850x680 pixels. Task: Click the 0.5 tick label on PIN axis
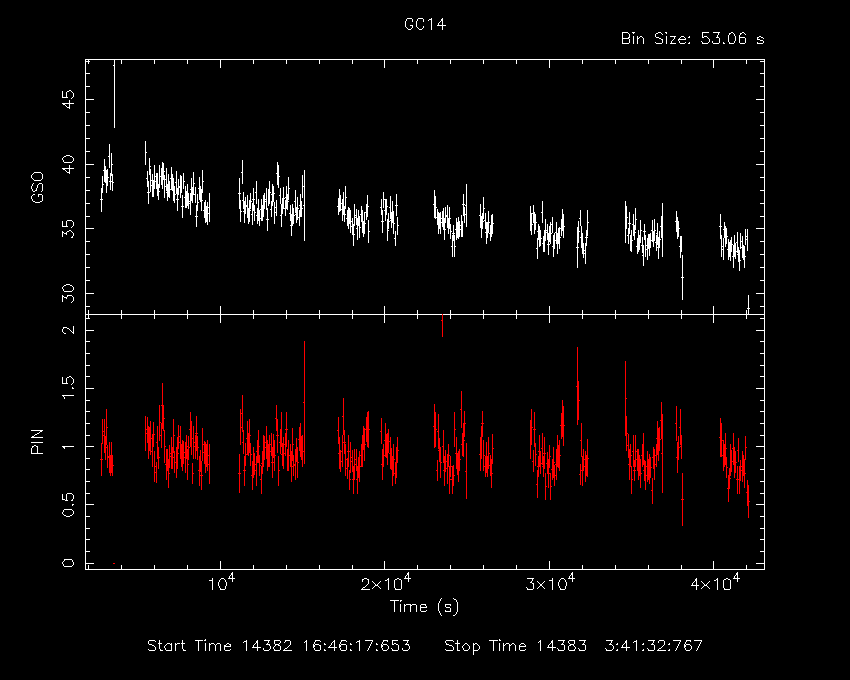point(69,504)
